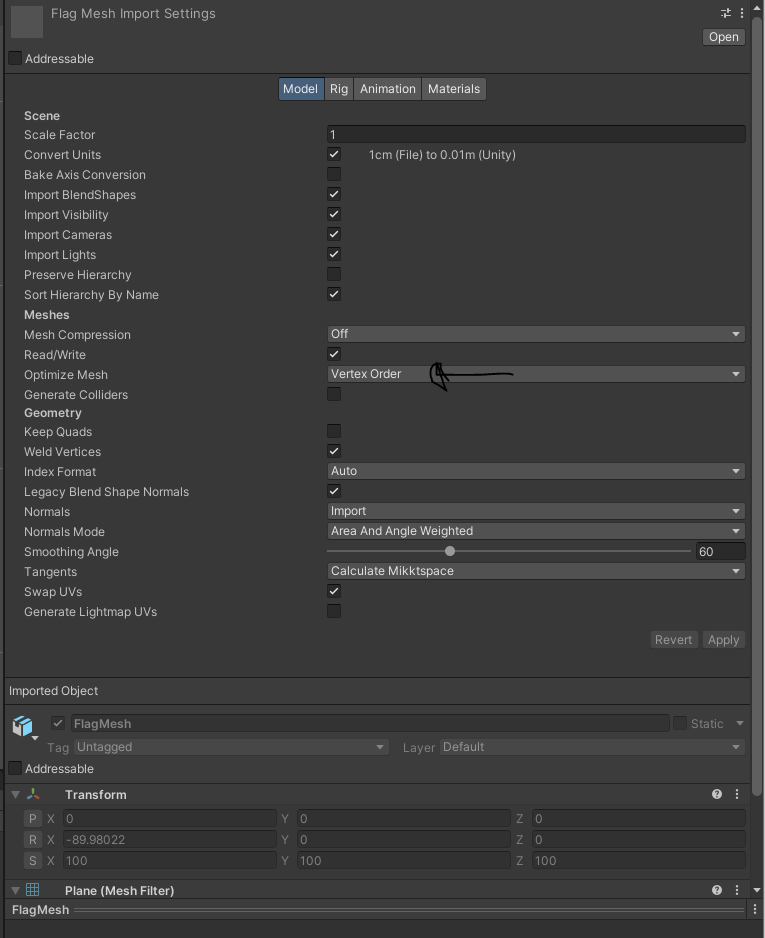Open the Mesh Compression dropdown
The image size is (765, 938).
click(x=536, y=334)
